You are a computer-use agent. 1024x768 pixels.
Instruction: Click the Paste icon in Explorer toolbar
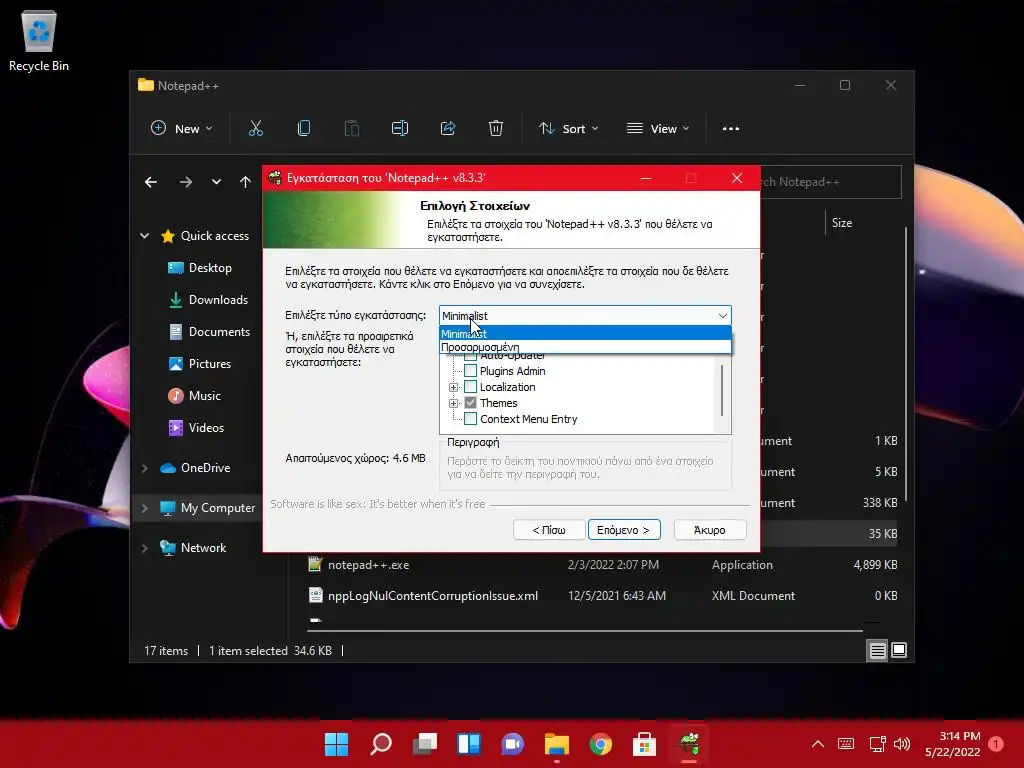pos(352,129)
